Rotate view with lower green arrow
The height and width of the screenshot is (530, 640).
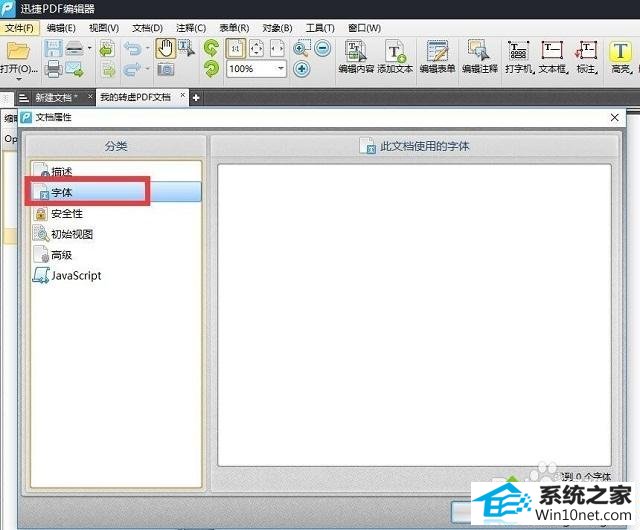pos(211,69)
